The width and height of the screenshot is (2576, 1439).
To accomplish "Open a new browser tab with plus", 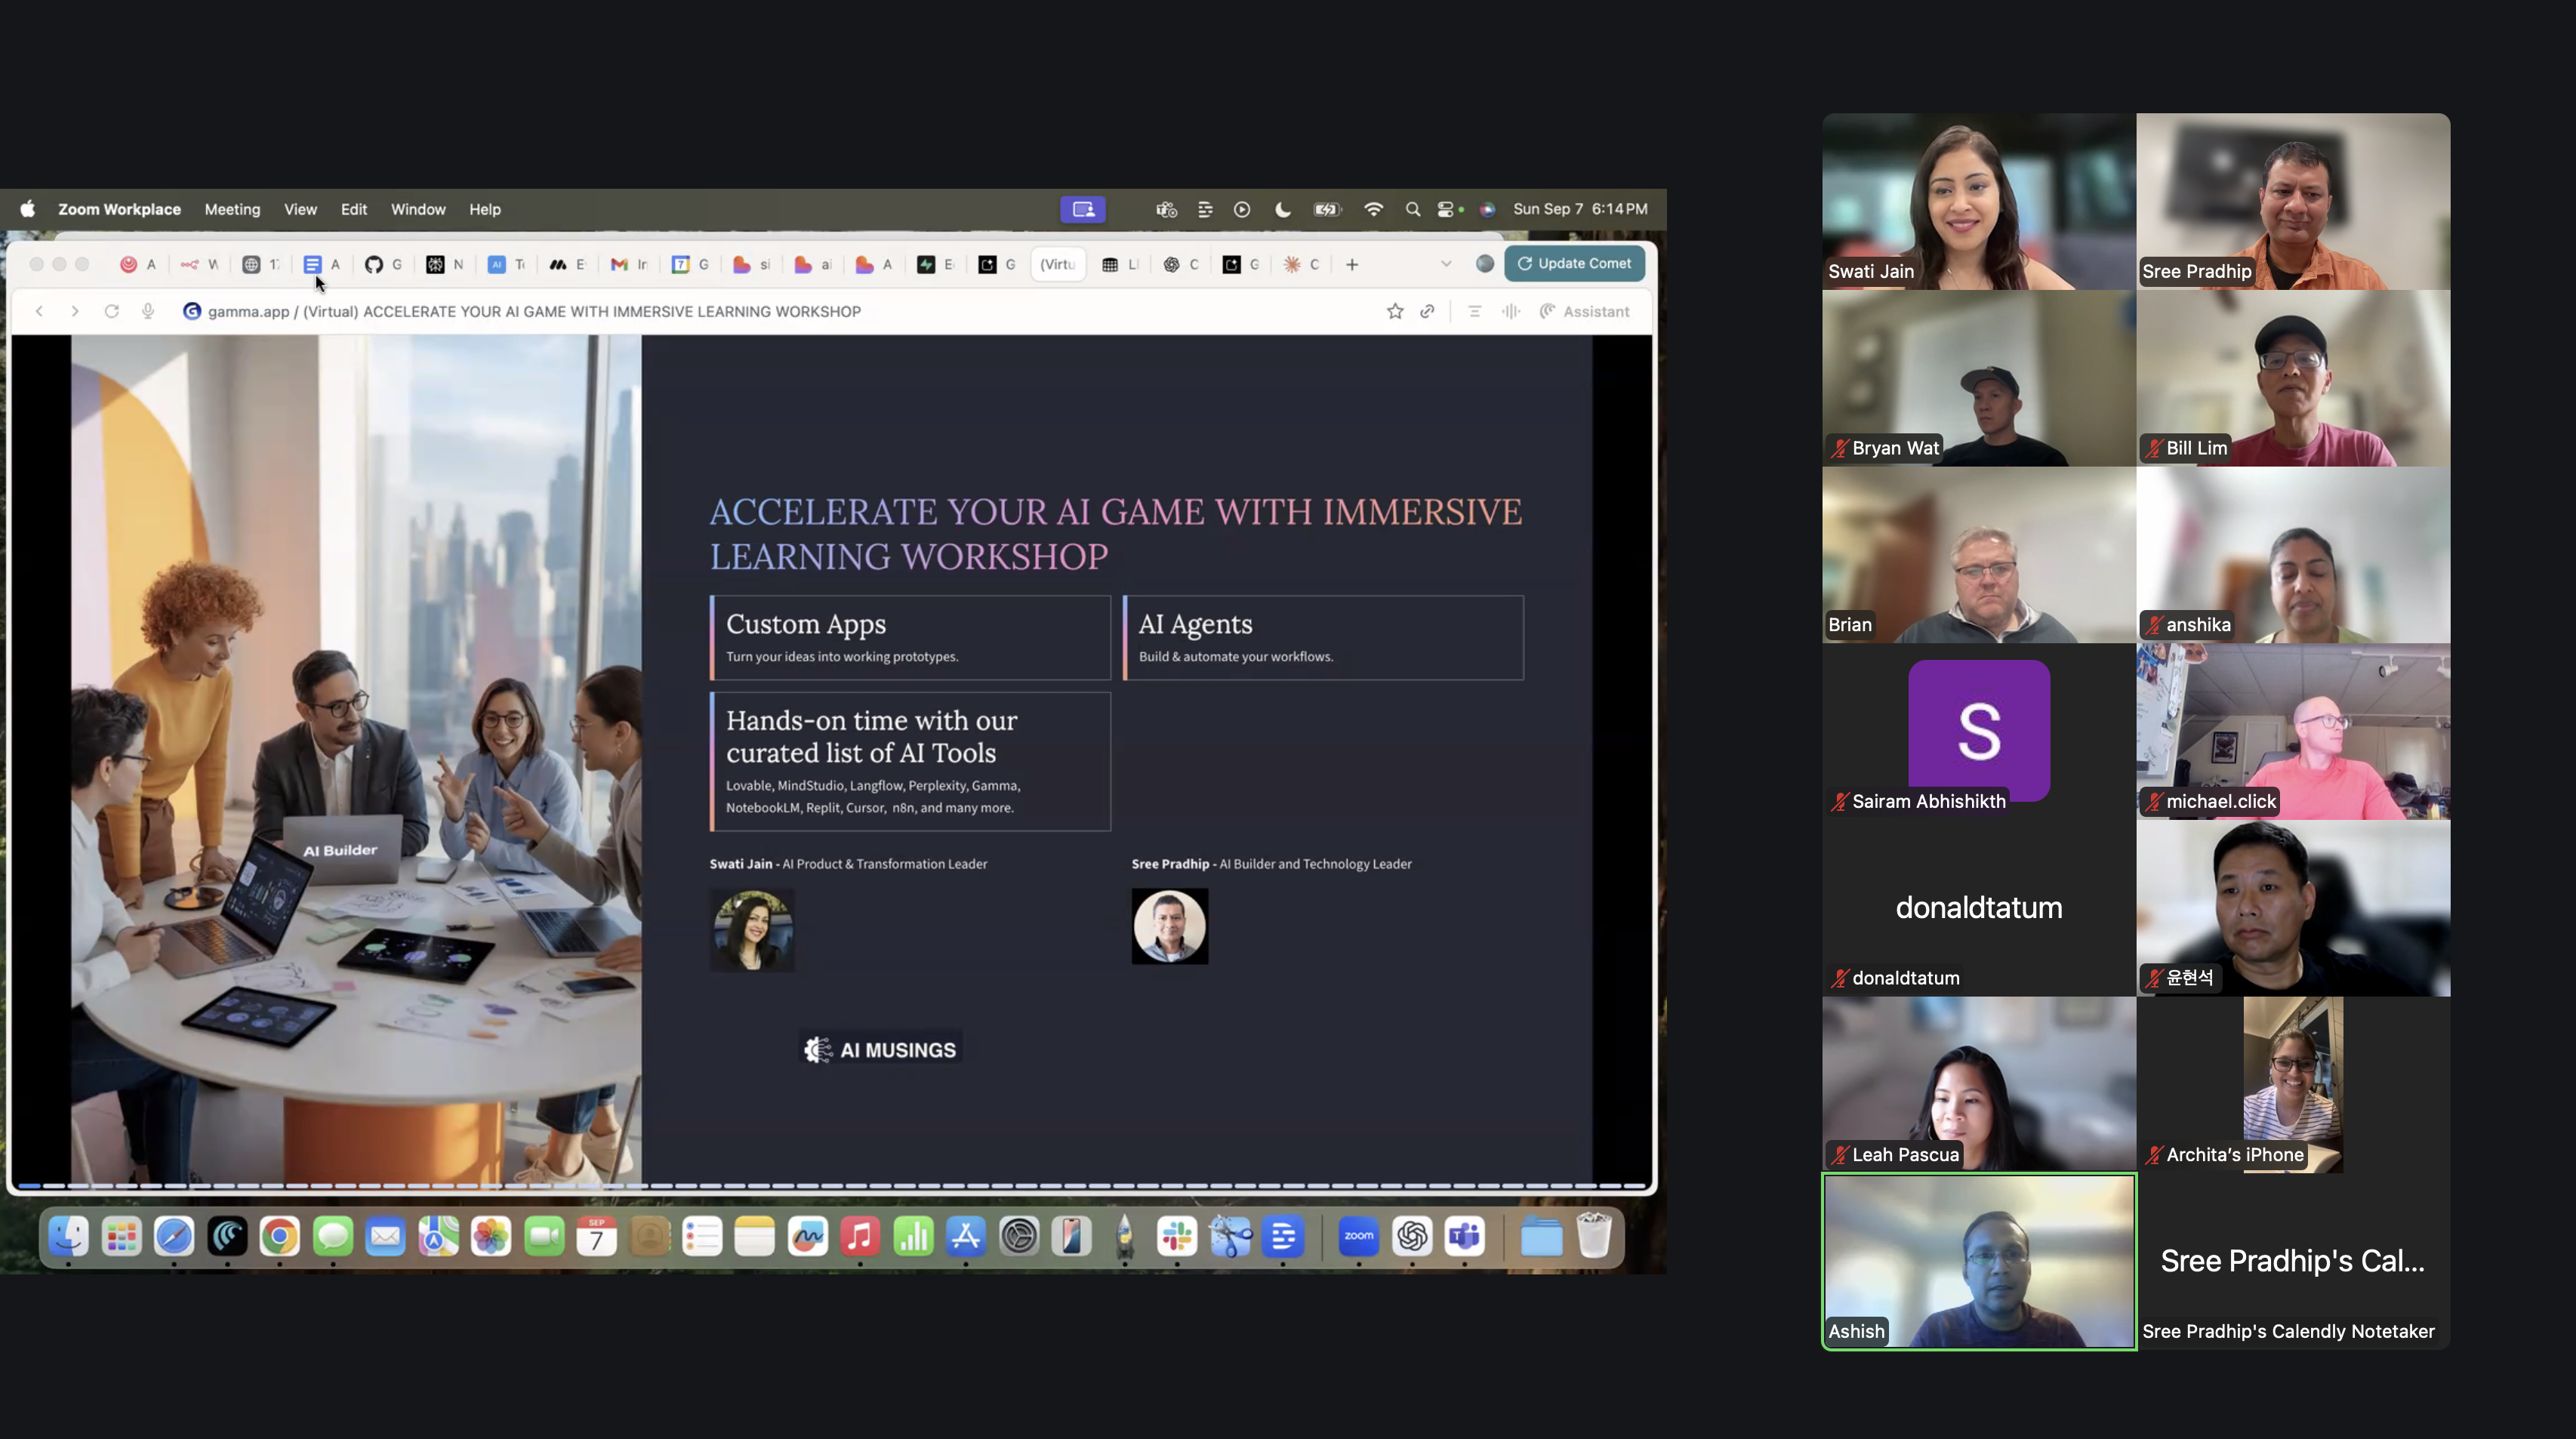I will (1352, 264).
